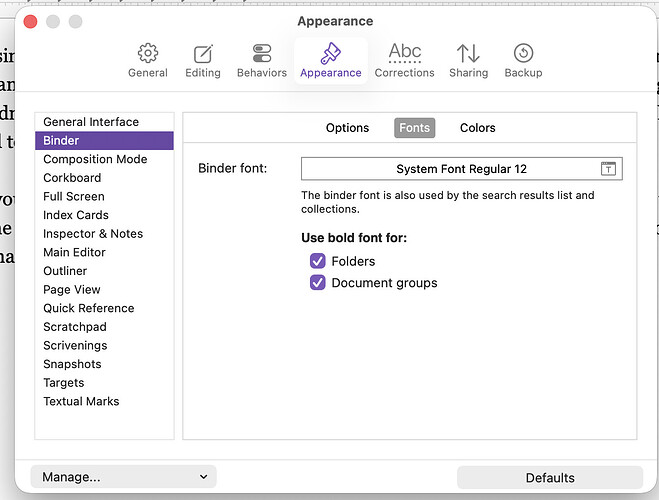The image size is (659, 500).
Task: Close the Appearance window with red button
Action: point(30,21)
